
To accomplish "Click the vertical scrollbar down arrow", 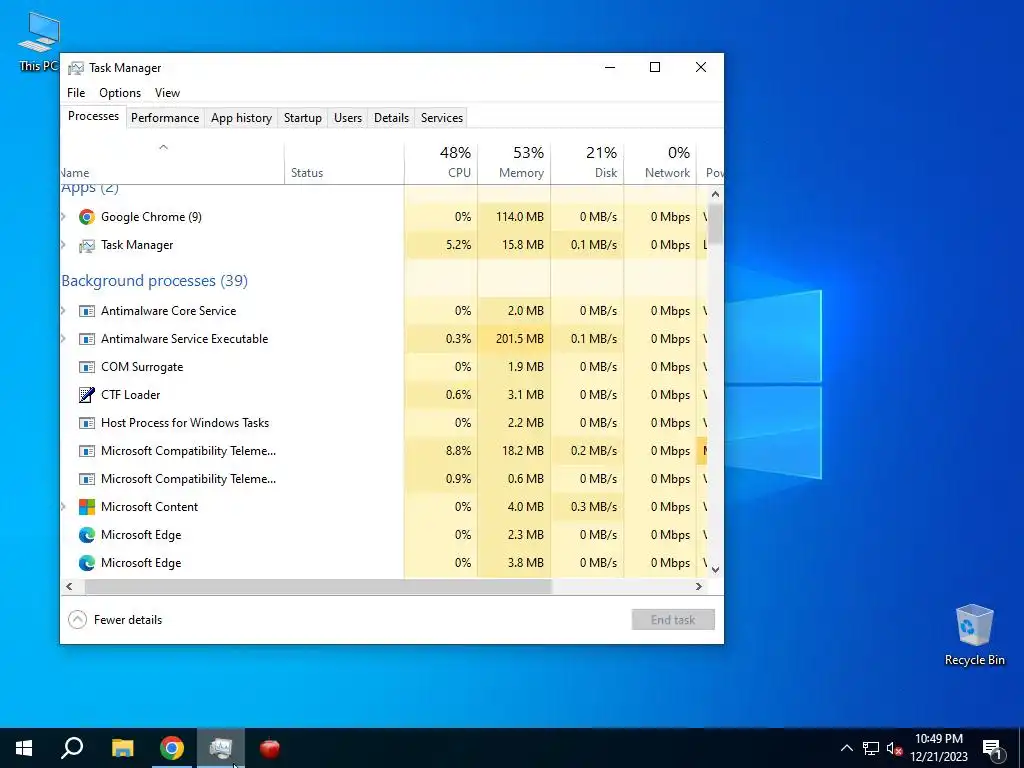I will click(x=715, y=569).
